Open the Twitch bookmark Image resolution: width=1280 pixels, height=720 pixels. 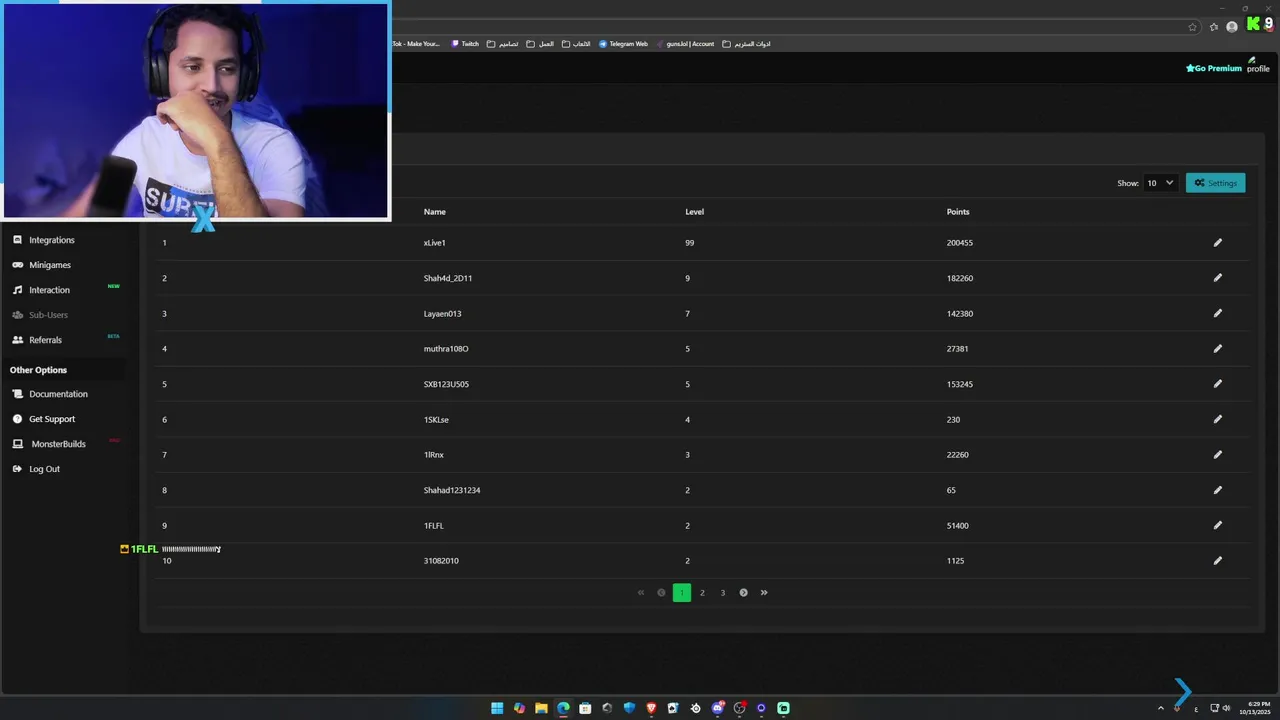(465, 44)
